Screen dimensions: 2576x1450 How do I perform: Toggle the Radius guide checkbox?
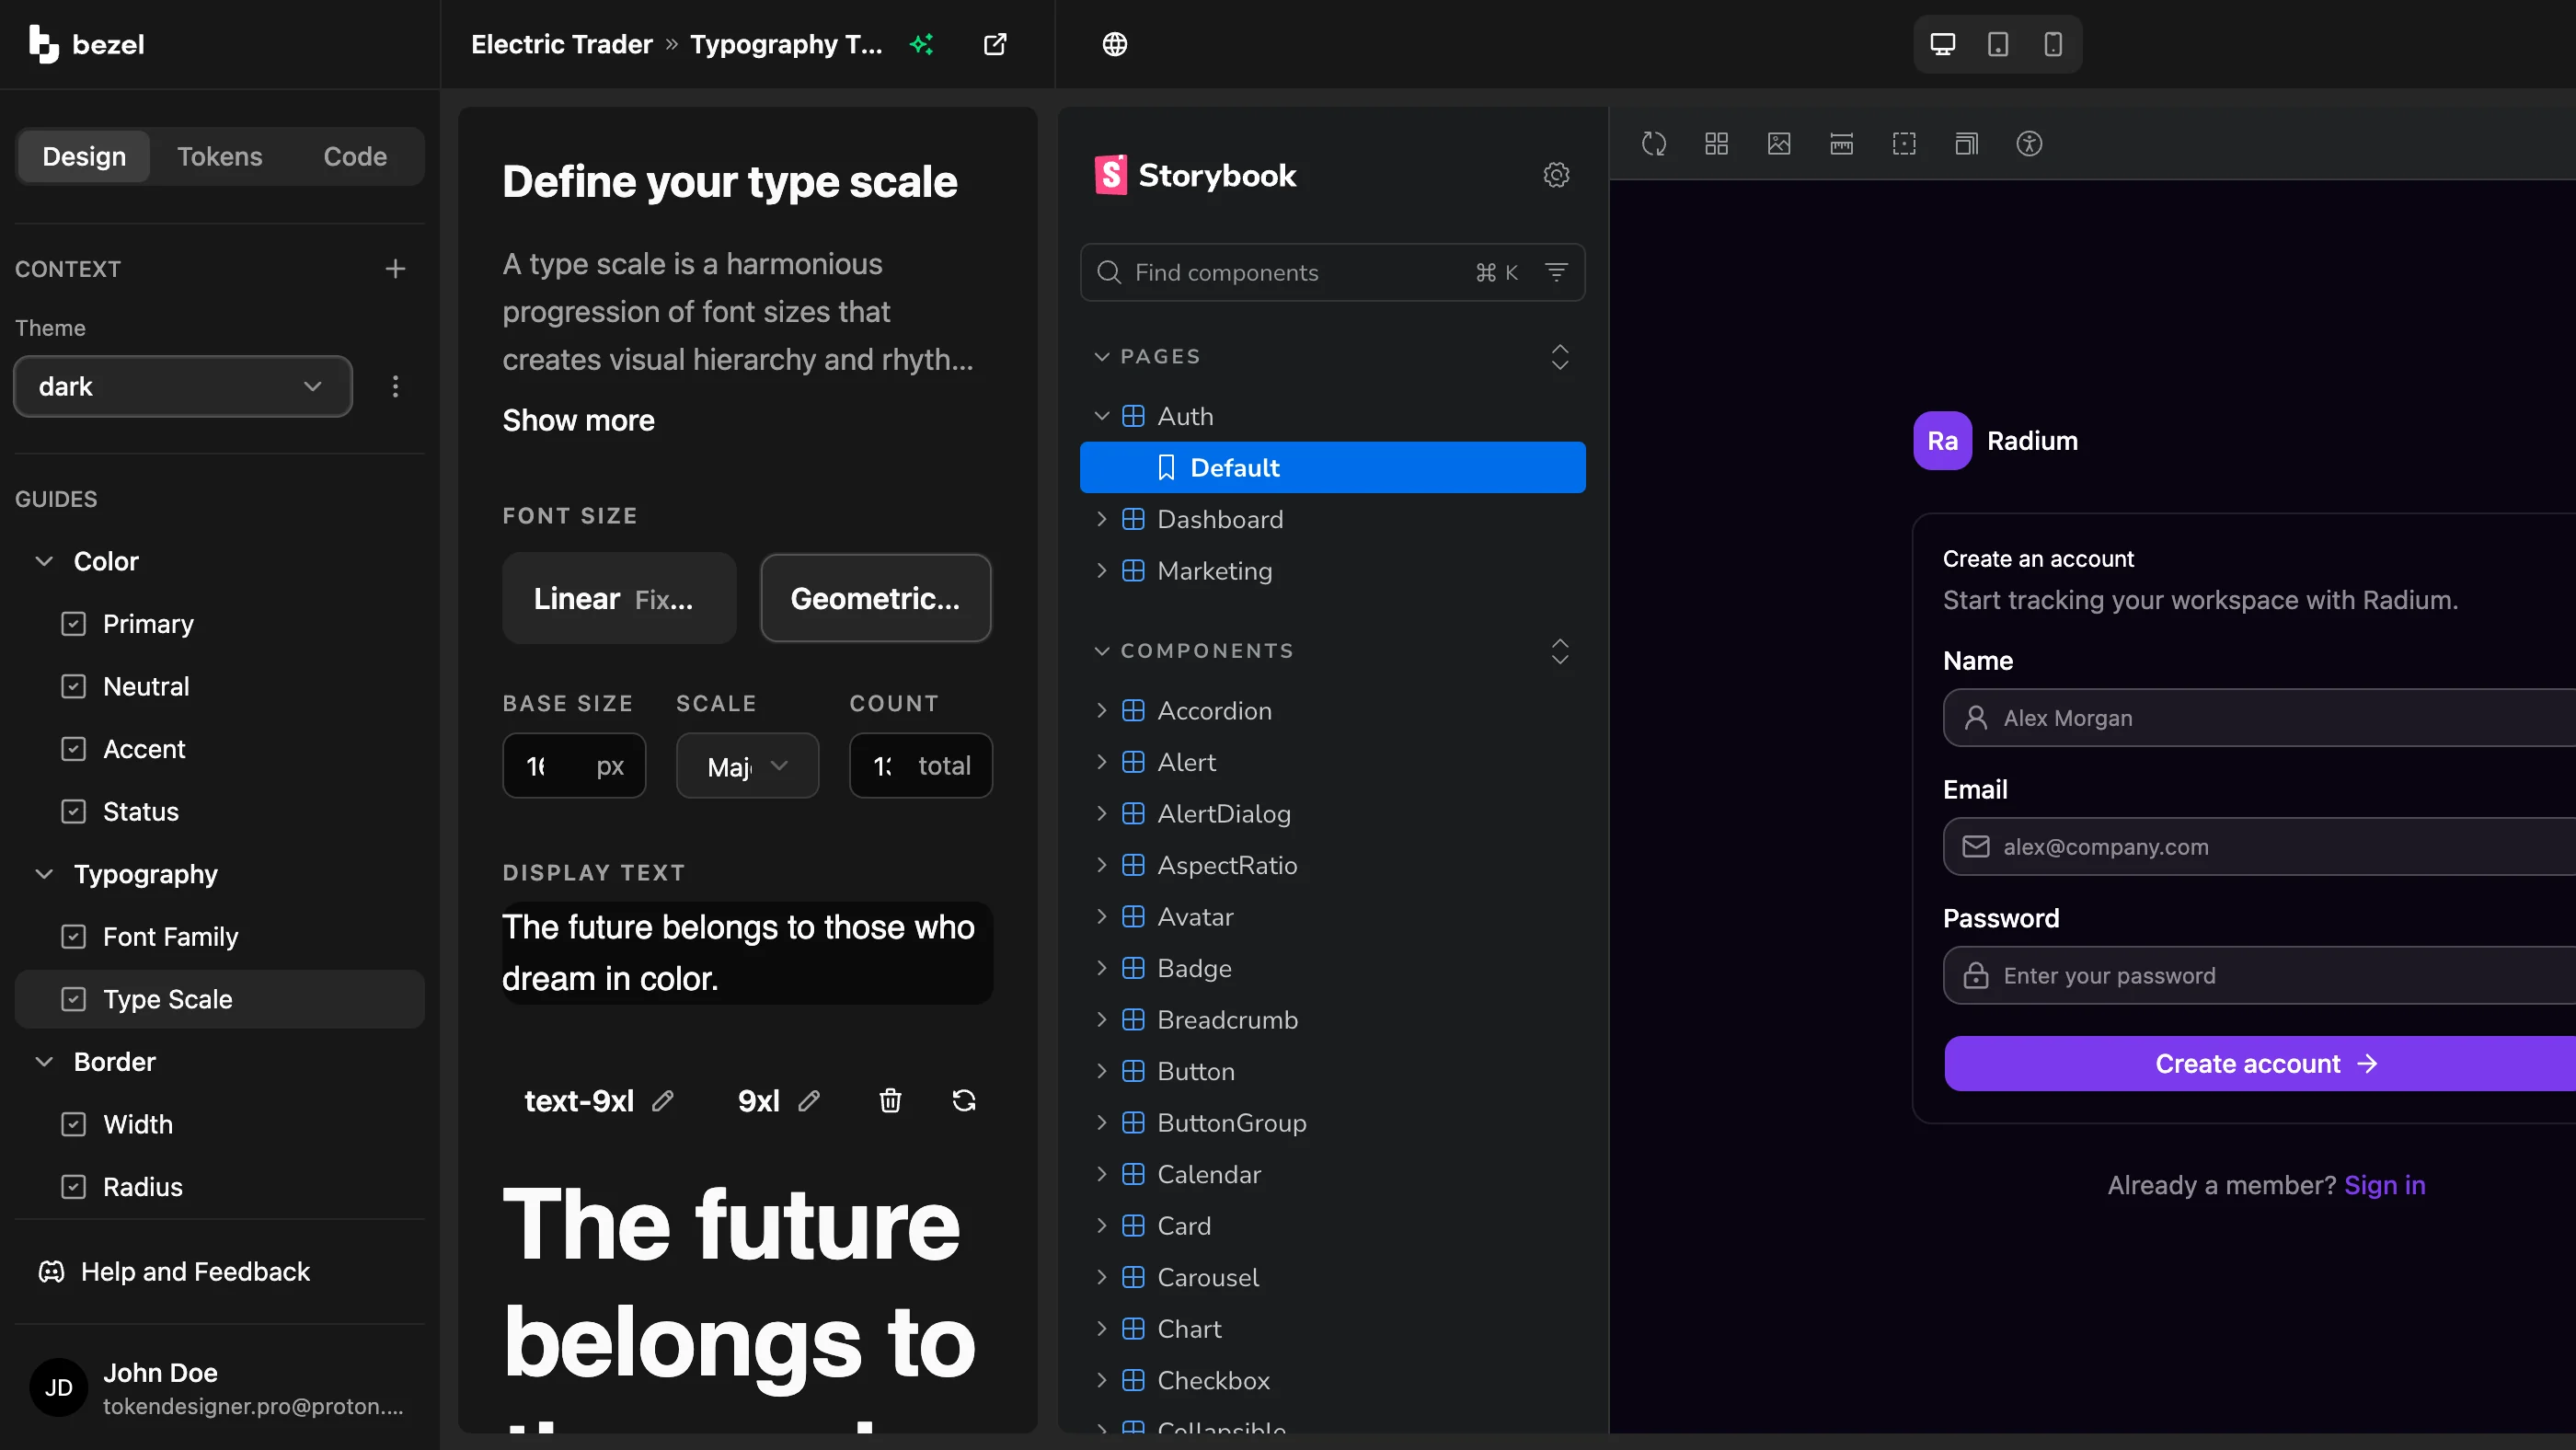pos(73,1187)
